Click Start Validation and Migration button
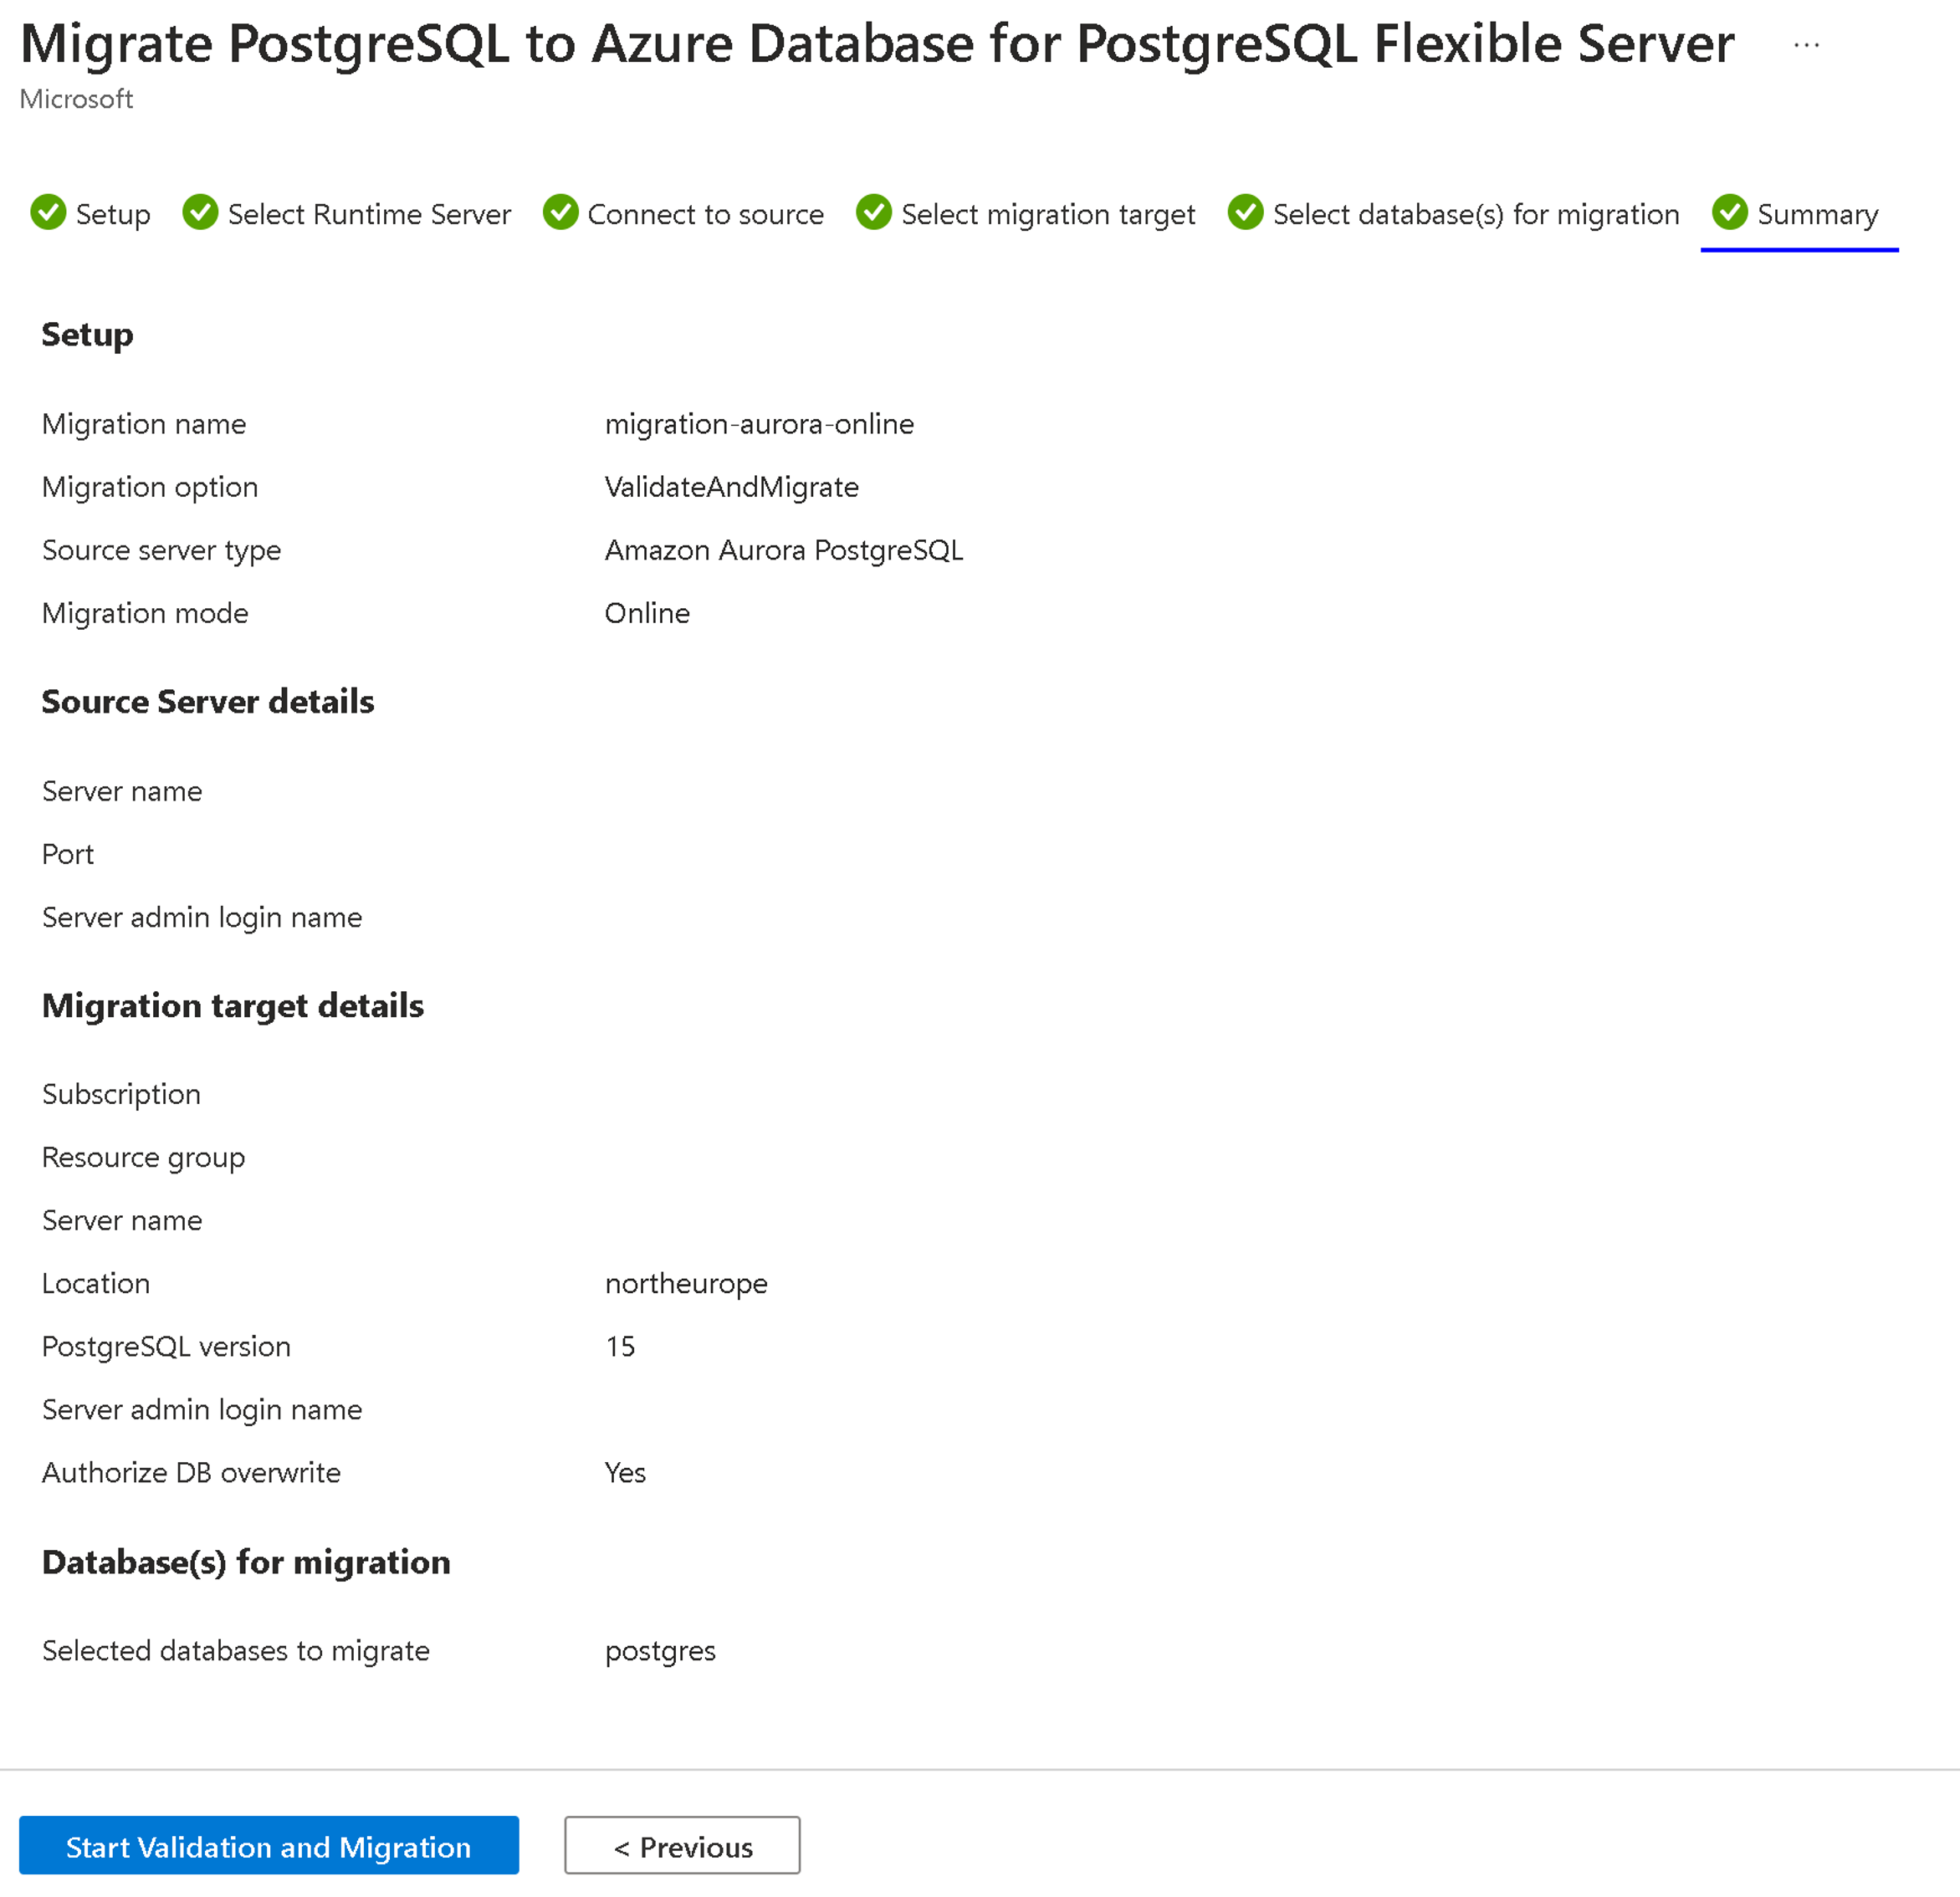This screenshot has width=1960, height=1897. coord(269,1846)
